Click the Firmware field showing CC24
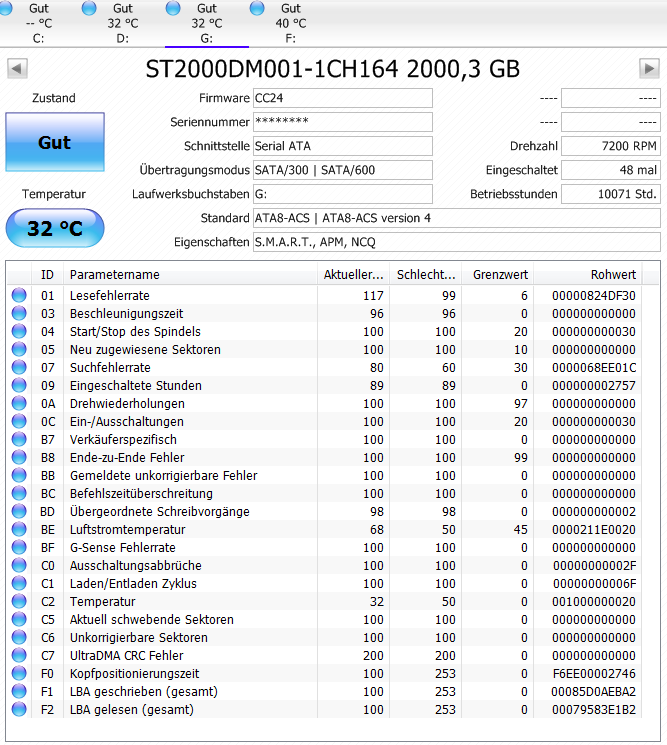Screen dimensions: 667x745 343,98
